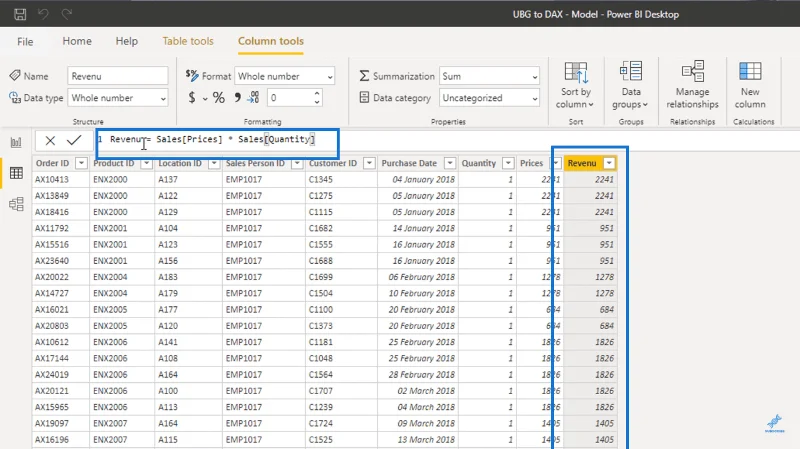Open Customer ID column filter dropdown
The height and width of the screenshot is (449, 800).
click(x=369, y=163)
